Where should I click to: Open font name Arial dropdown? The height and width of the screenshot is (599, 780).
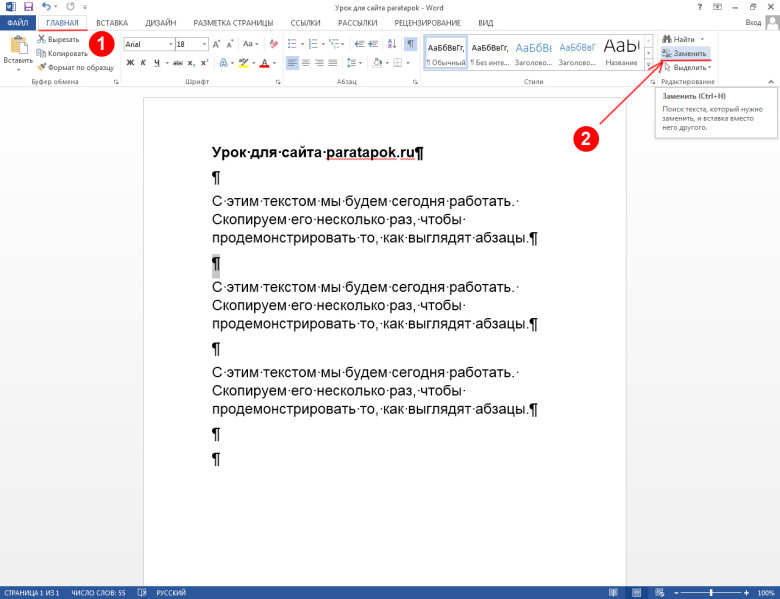coord(171,44)
